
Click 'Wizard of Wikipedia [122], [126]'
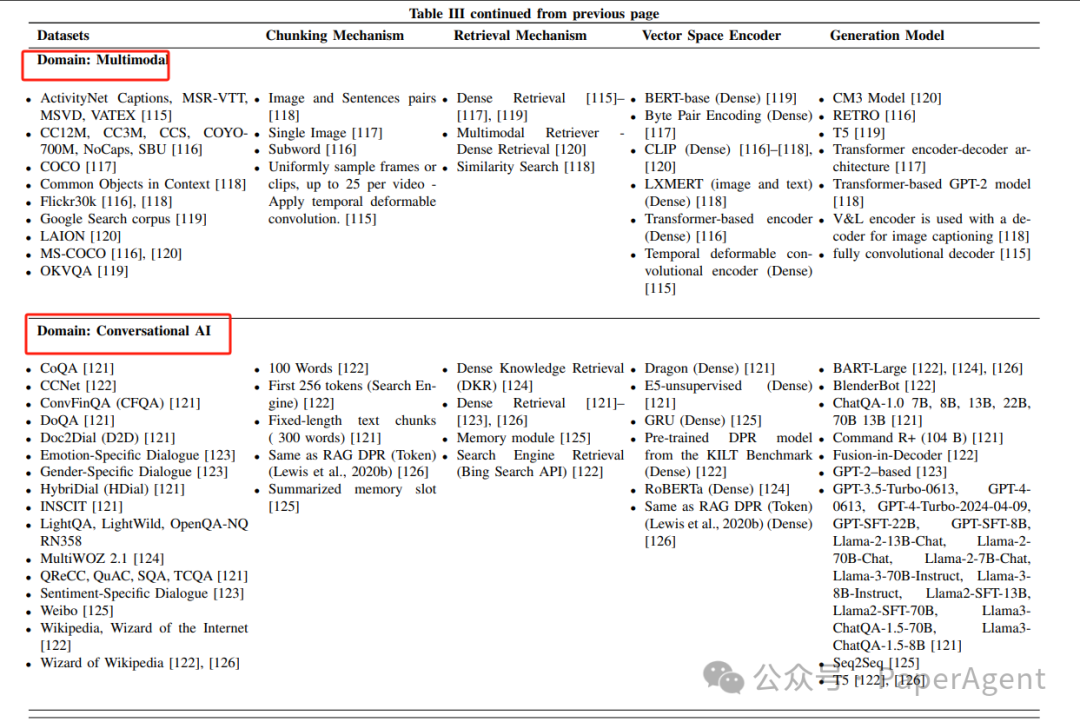(x=140, y=663)
